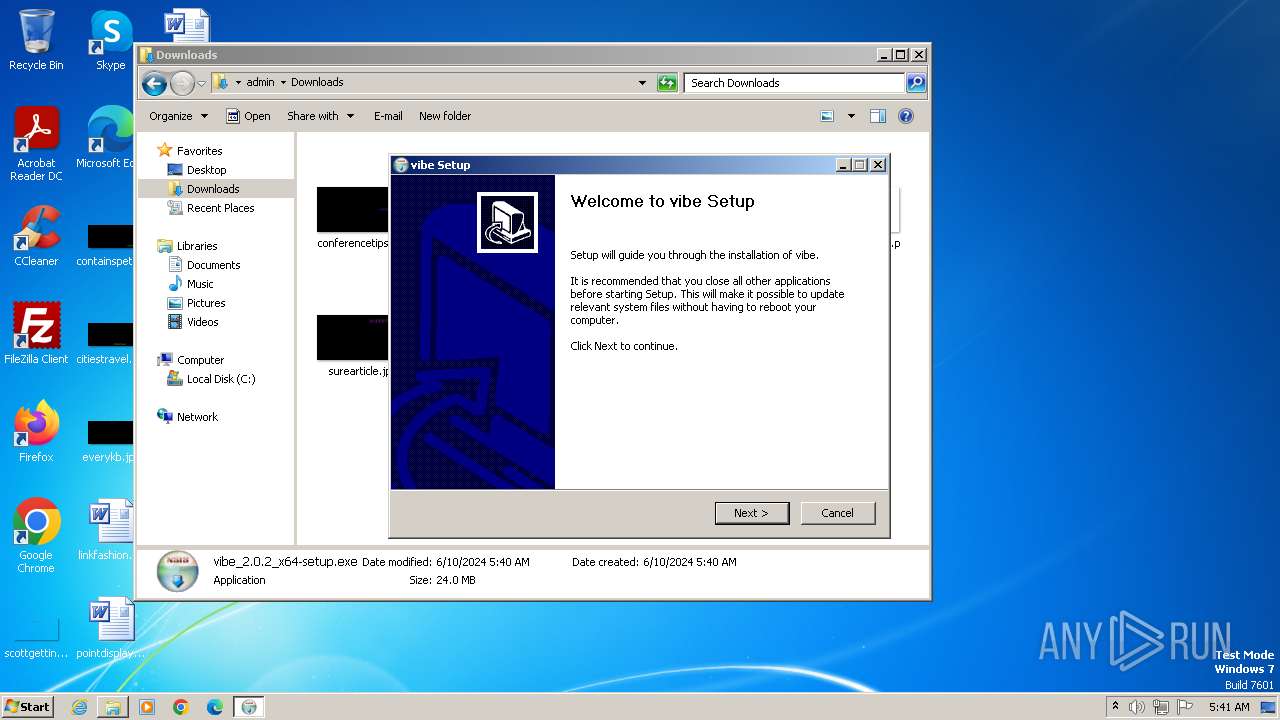Open the network icon in system tray

coord(1161,707)
